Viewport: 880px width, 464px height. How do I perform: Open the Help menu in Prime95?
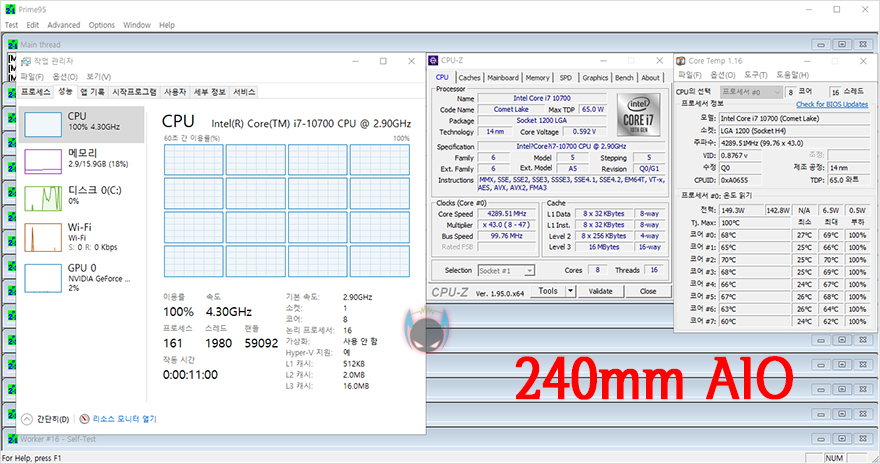[167, 25]
